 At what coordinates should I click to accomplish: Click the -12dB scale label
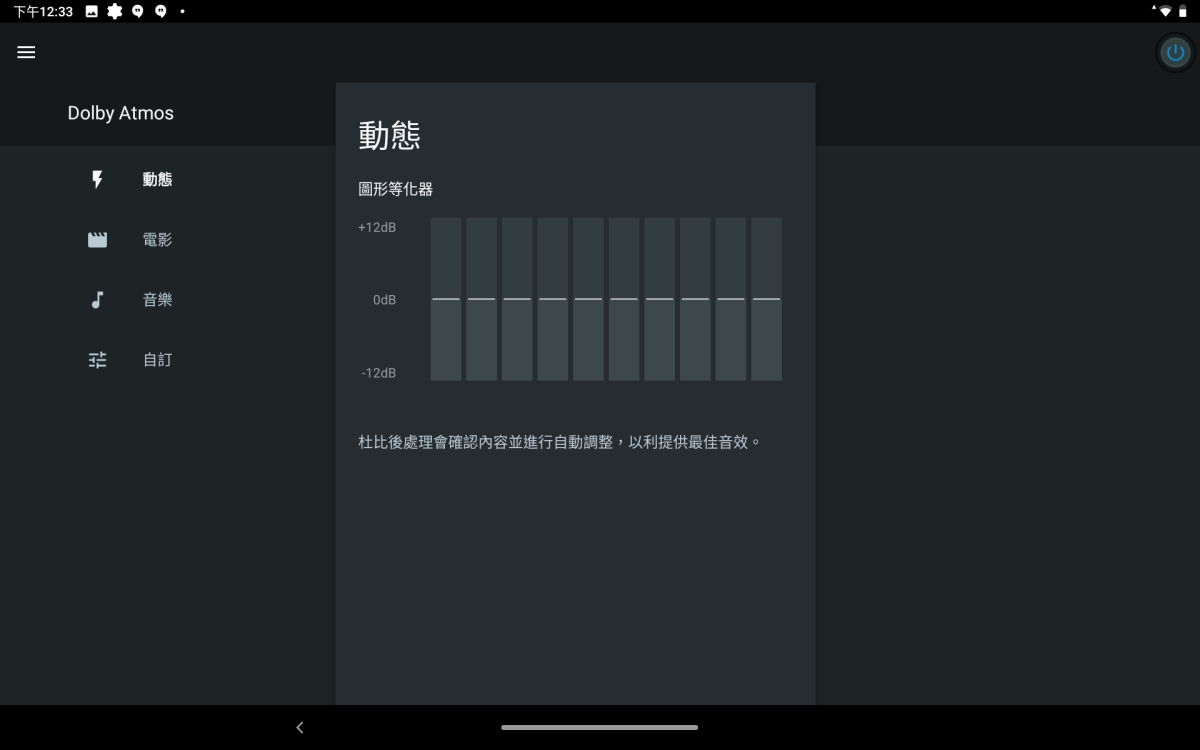(x=379, y=373)
